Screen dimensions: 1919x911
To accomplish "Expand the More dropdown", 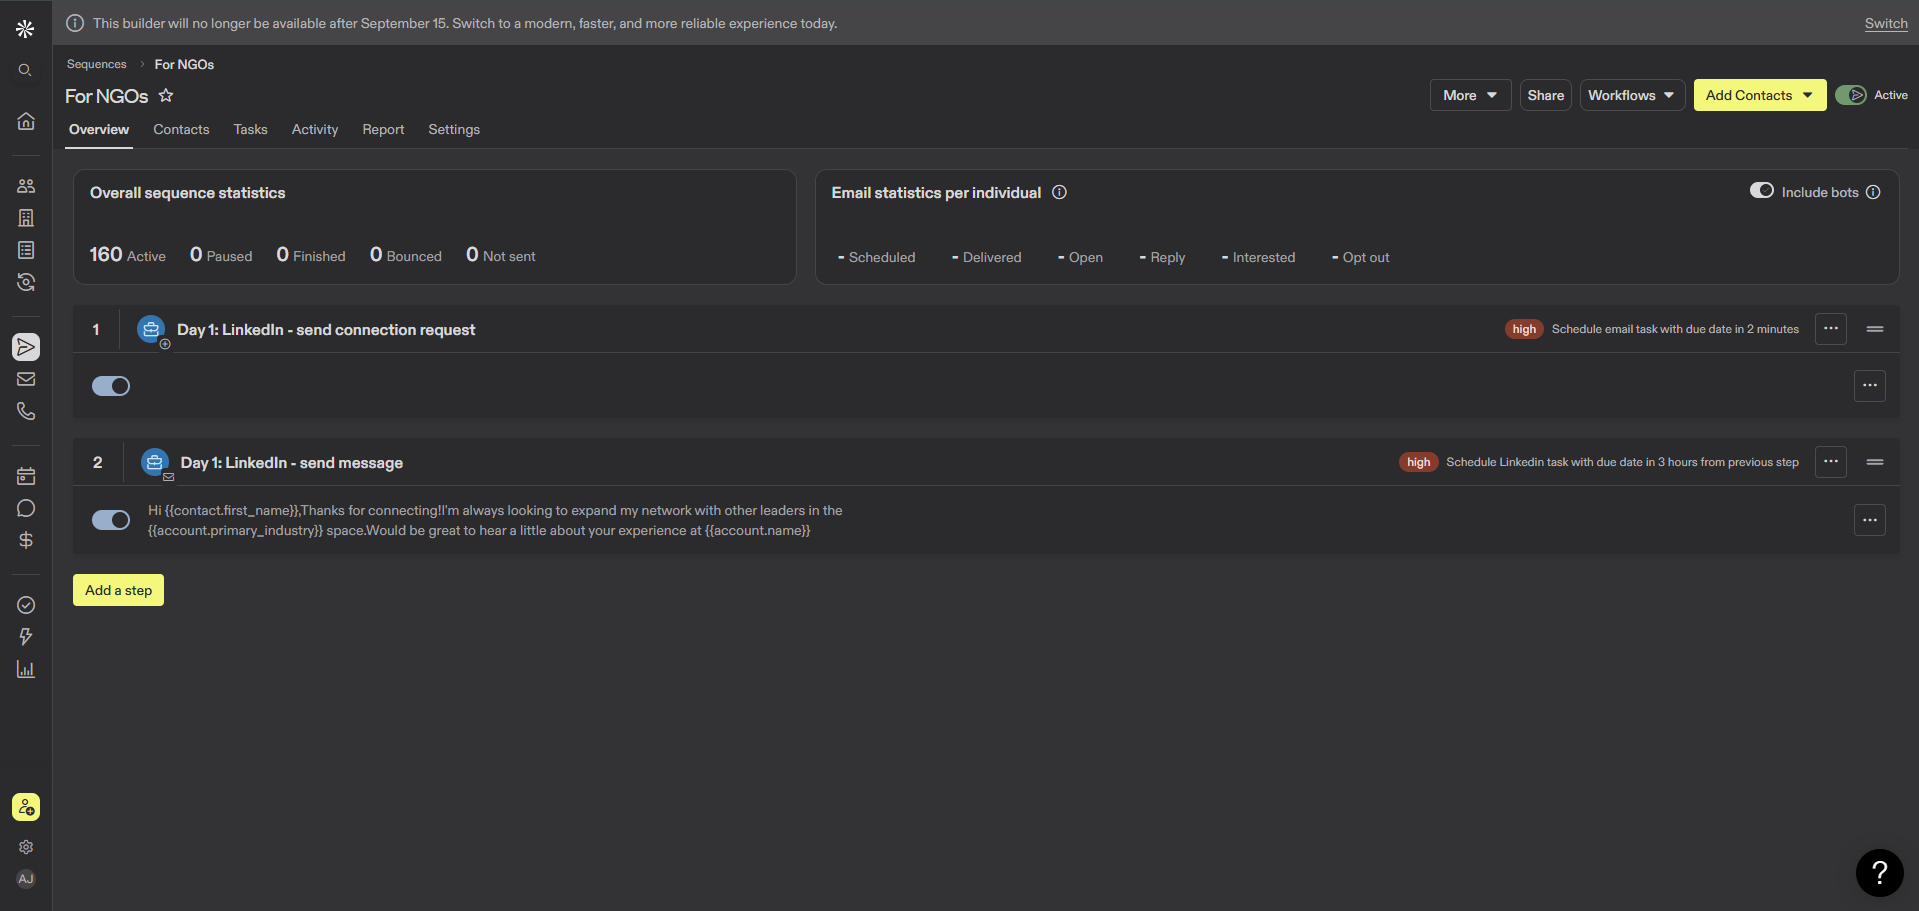I will pos(1470,95).
